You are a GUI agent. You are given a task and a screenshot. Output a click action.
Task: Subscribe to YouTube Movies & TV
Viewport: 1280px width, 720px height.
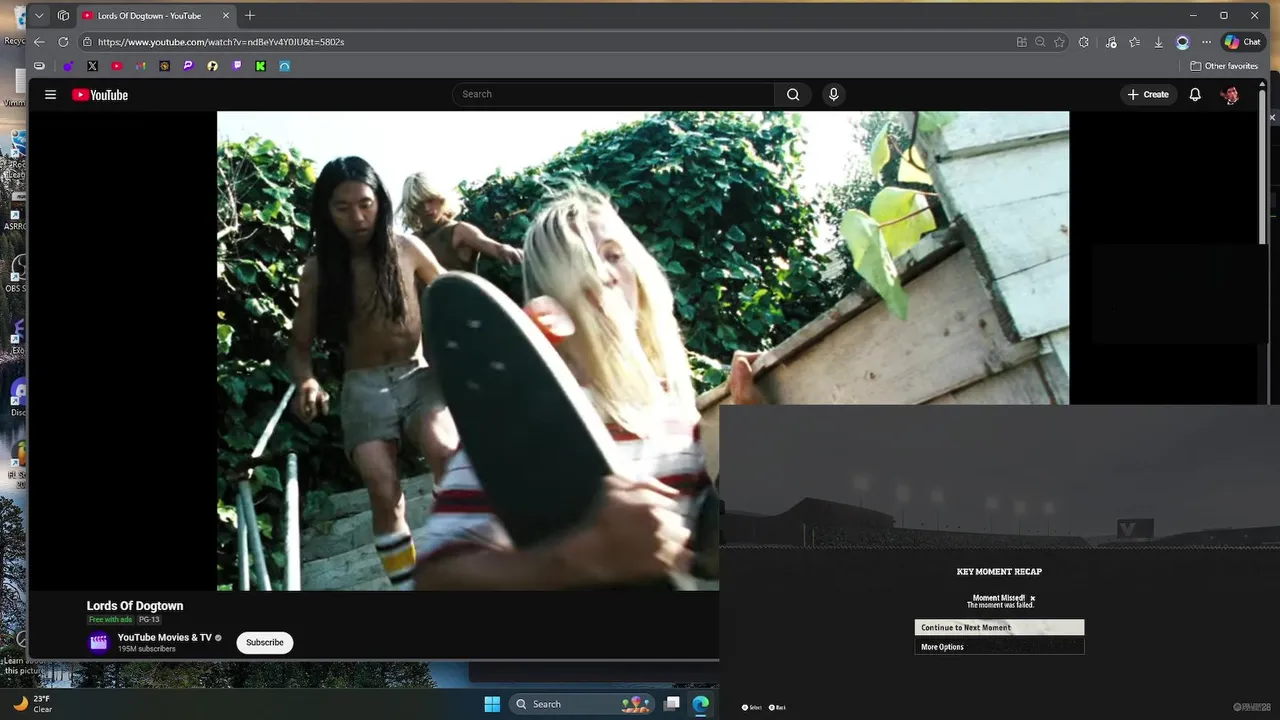pos(265,642)
